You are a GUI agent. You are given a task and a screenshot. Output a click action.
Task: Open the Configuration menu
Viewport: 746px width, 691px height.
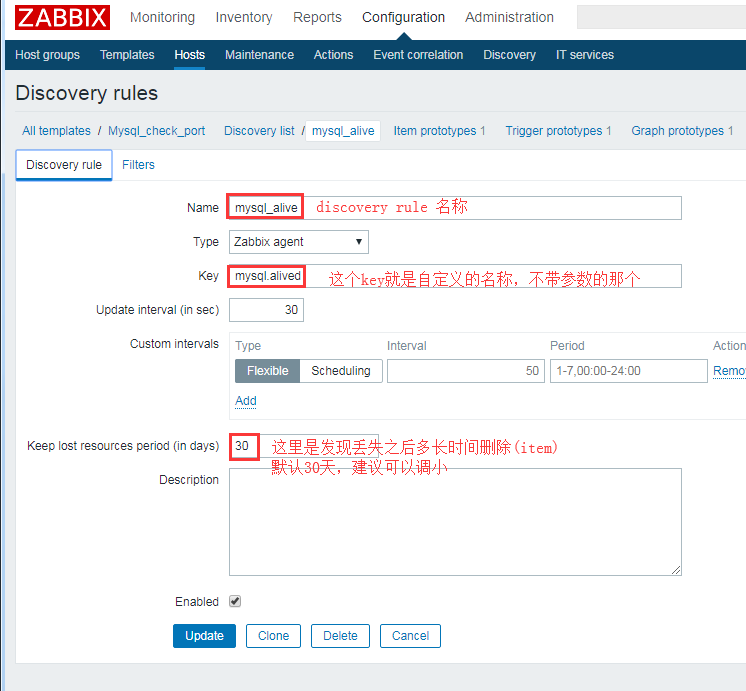403,17
